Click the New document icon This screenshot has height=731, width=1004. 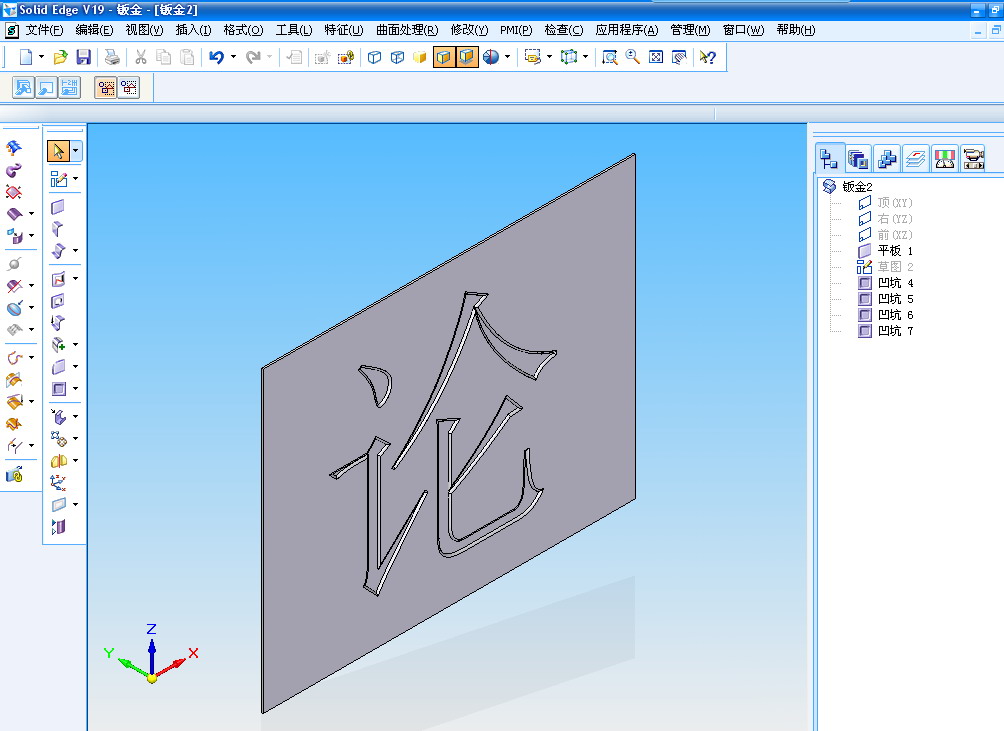point(26,57)
